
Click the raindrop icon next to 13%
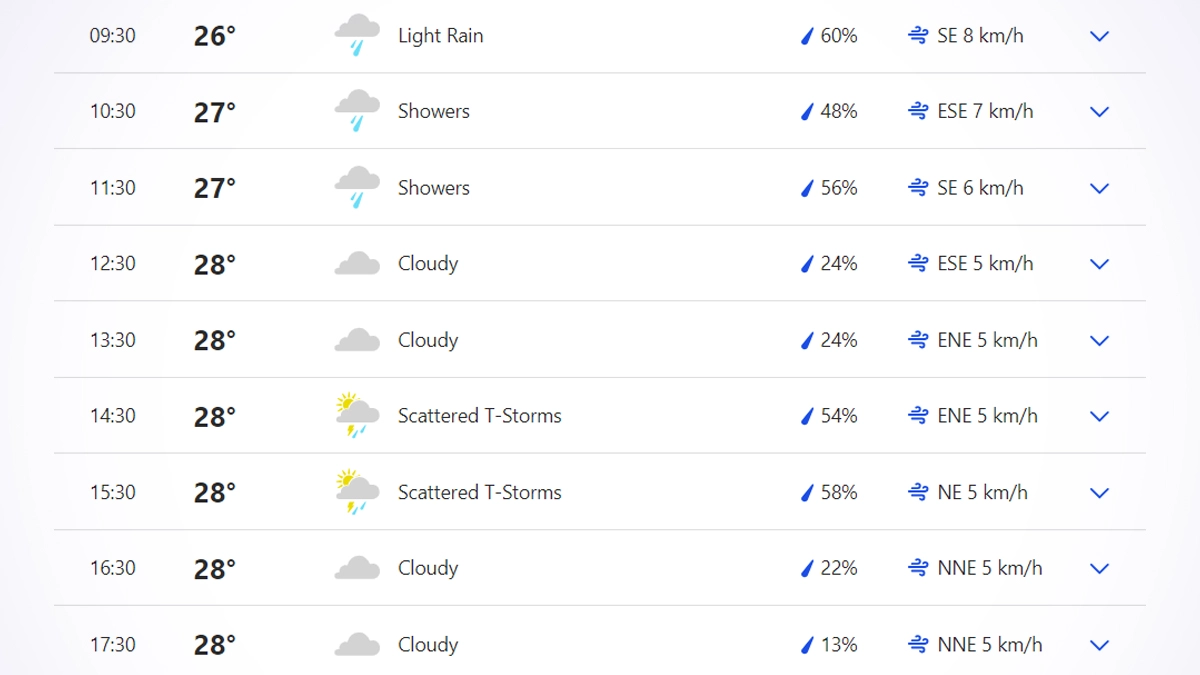[807, 645]
